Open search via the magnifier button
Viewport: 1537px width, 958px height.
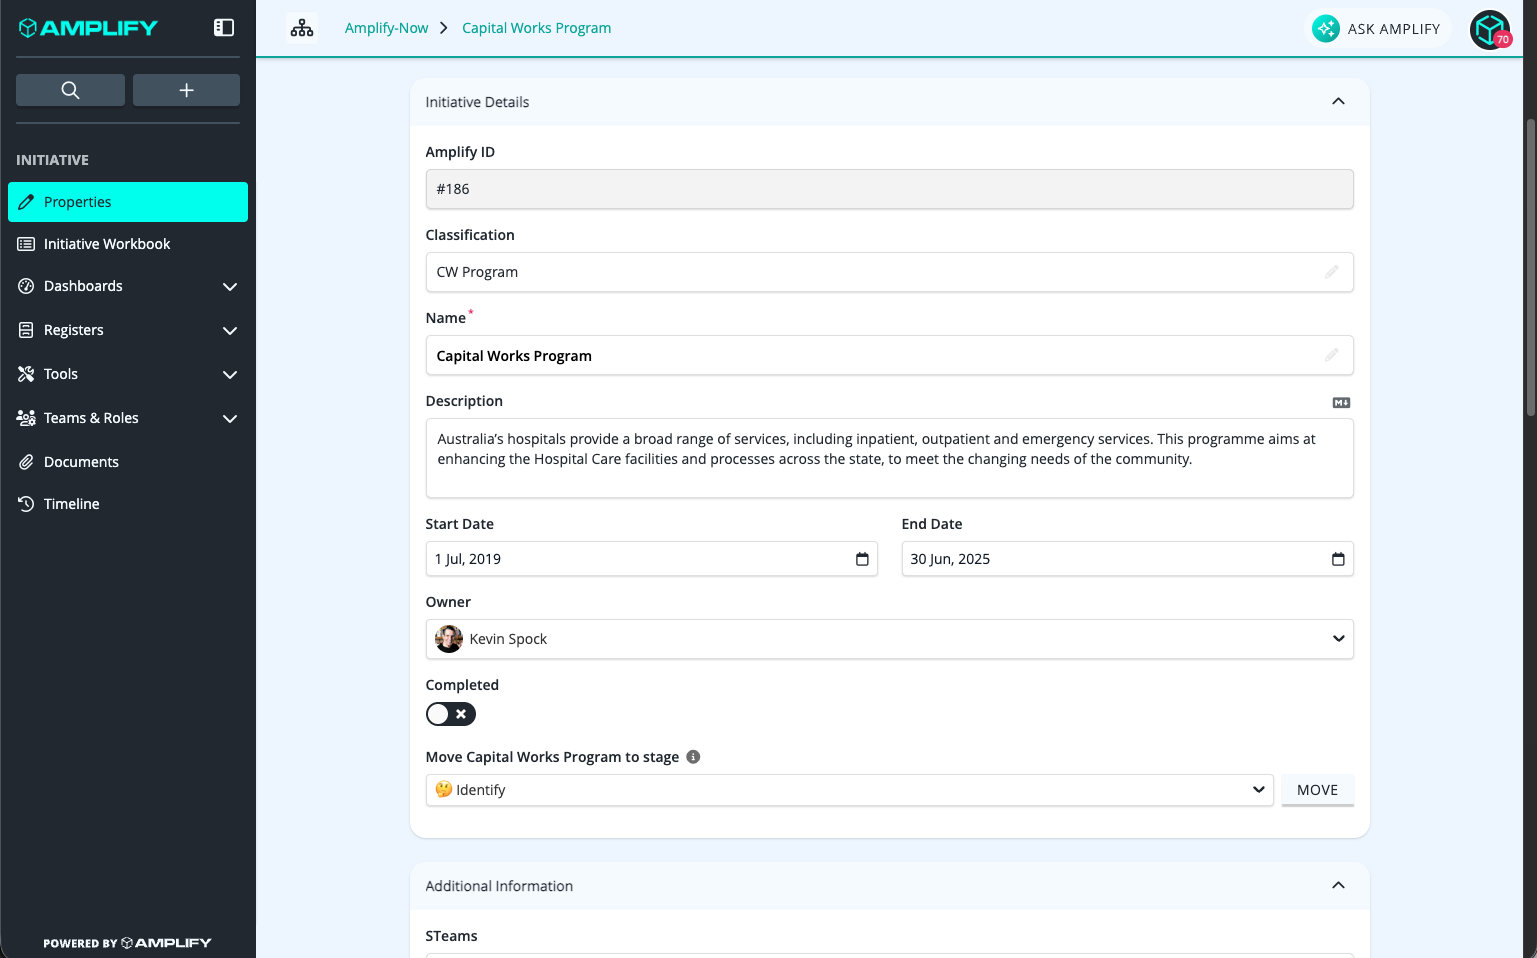70,90
